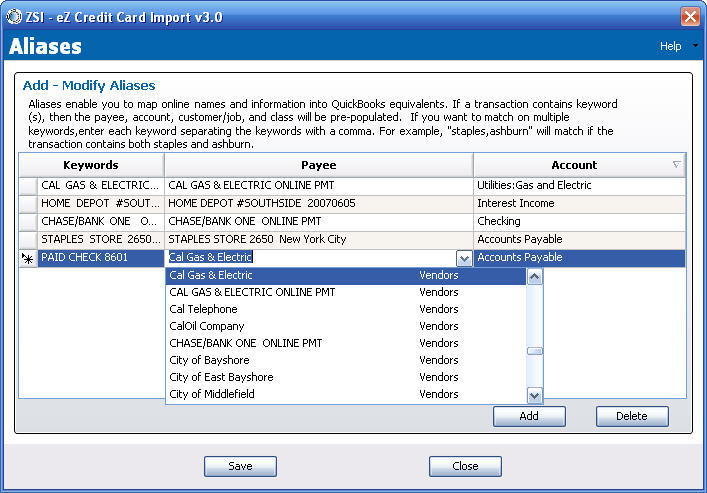Click the Close button at bottom
The image size is (707, 493).
(x=465, y=466)
